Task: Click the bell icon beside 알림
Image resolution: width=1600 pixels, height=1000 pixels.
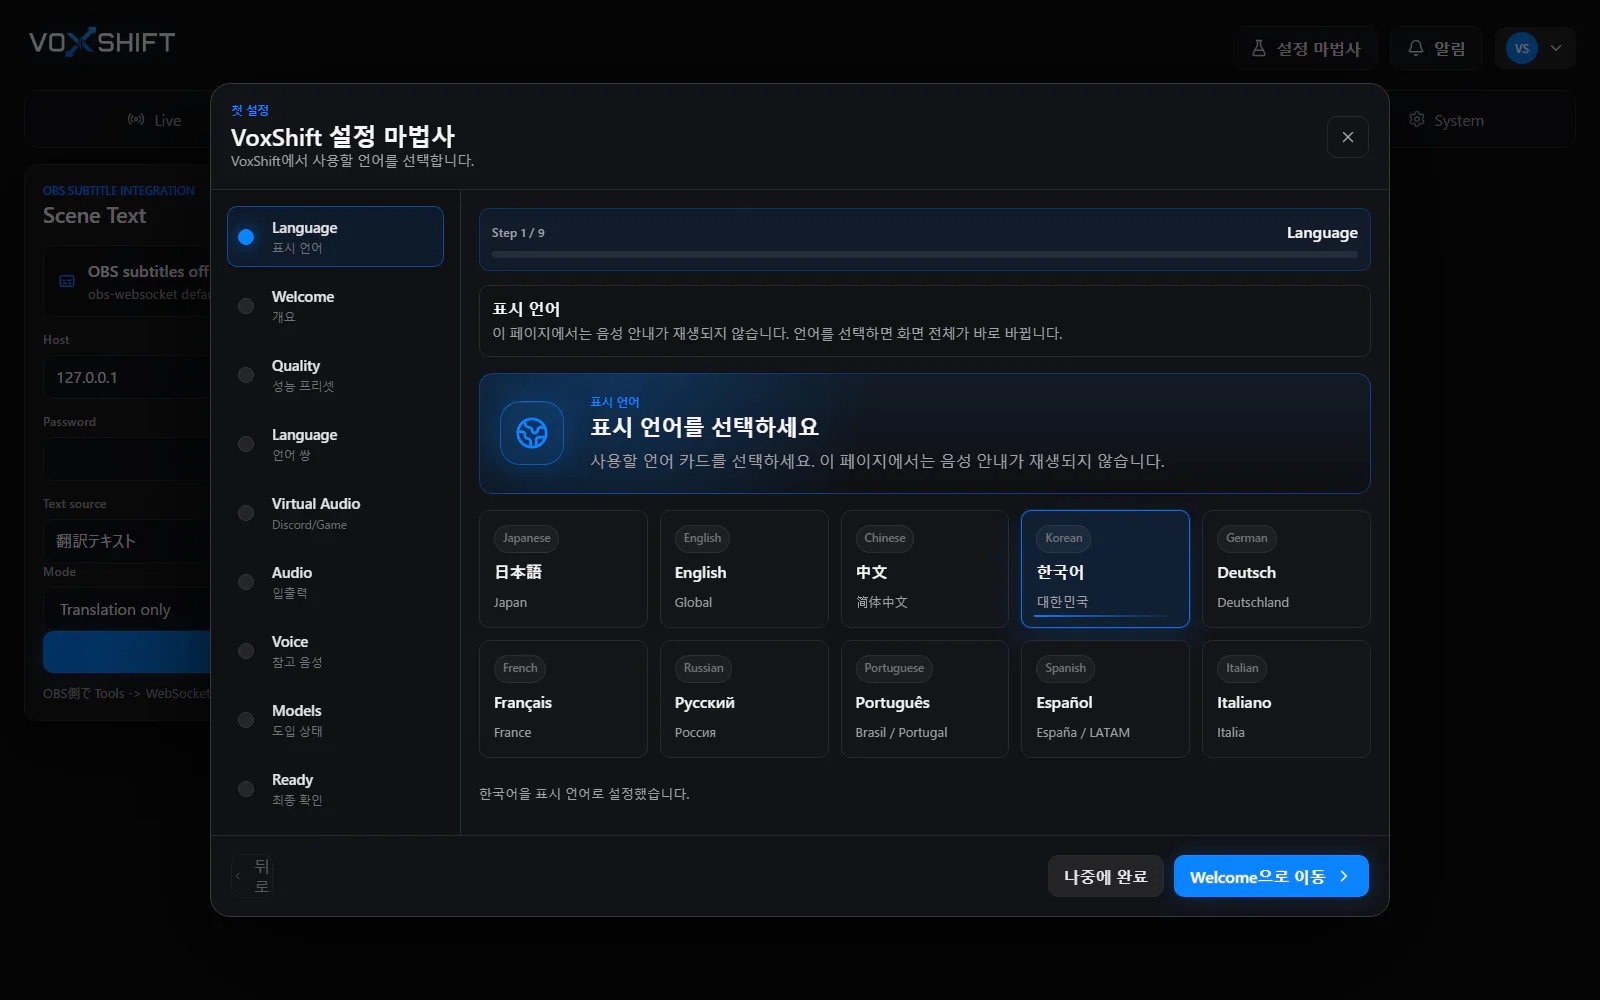Action: 1416,48
